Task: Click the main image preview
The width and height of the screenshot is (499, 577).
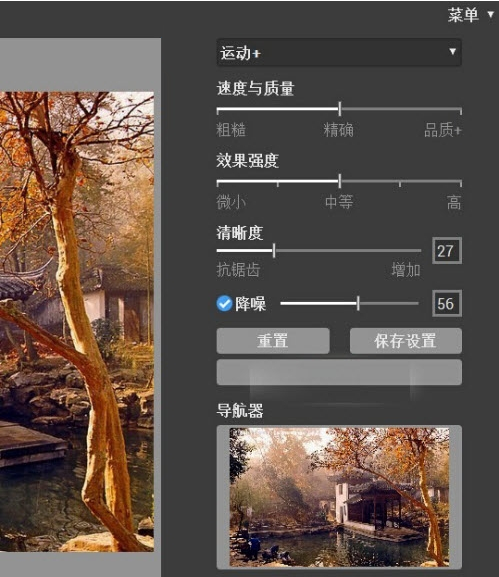Action: click(77, 321)
